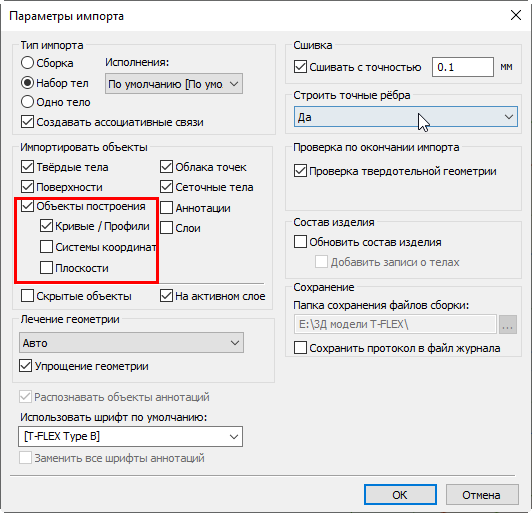The height and width of the screenshot is (513, 532).
Task: Confirm import with the OK button
Action: pyautogui.click(x=400, y=495)
